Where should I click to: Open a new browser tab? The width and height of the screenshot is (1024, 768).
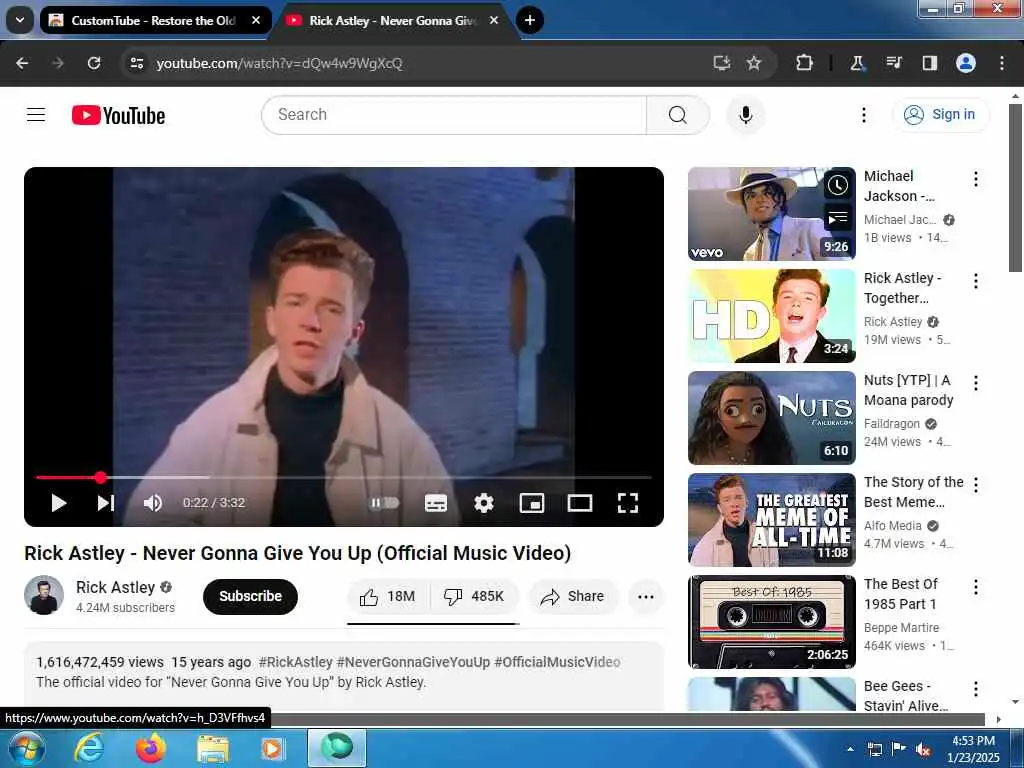click(530, 20)
